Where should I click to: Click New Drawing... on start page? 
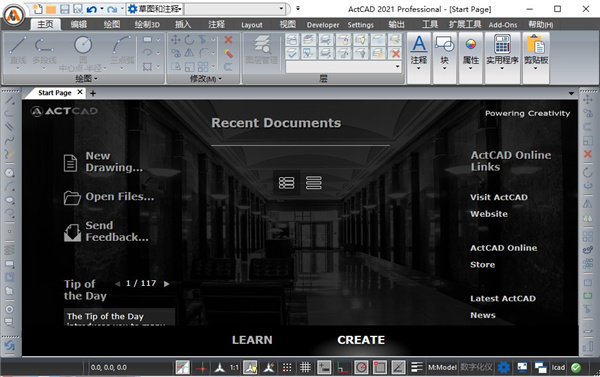[103, 162]
